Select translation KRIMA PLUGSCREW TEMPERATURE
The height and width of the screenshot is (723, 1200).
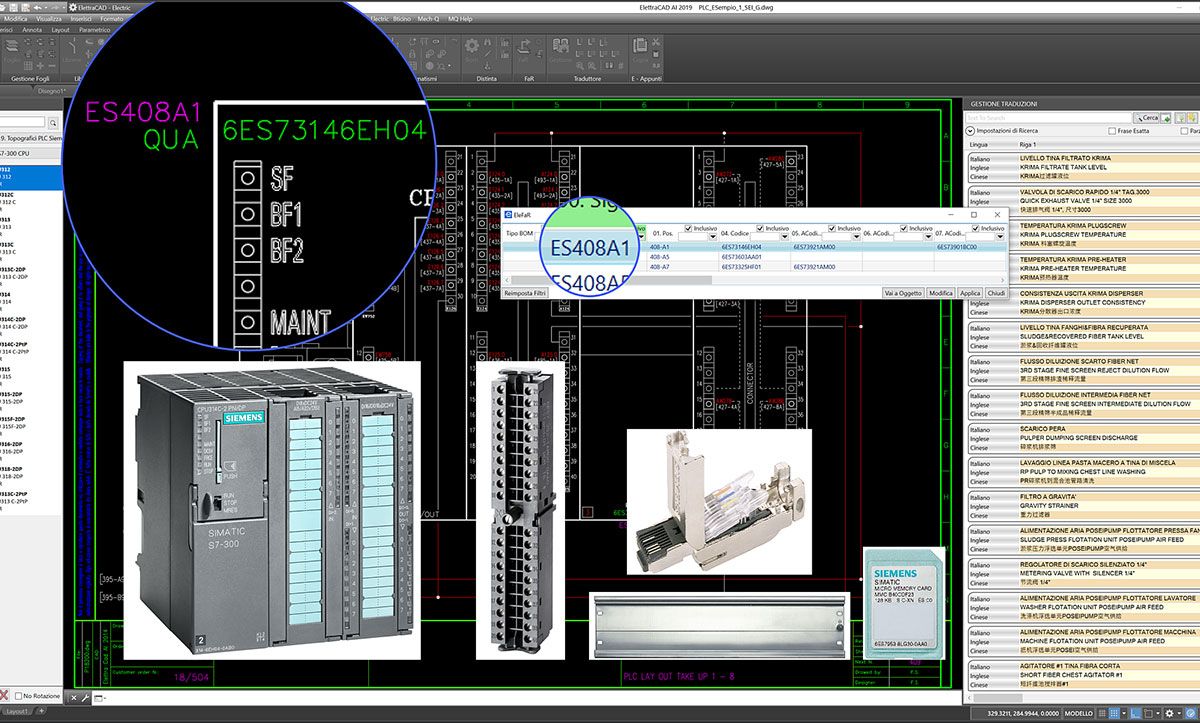[x=1074, y=234]
